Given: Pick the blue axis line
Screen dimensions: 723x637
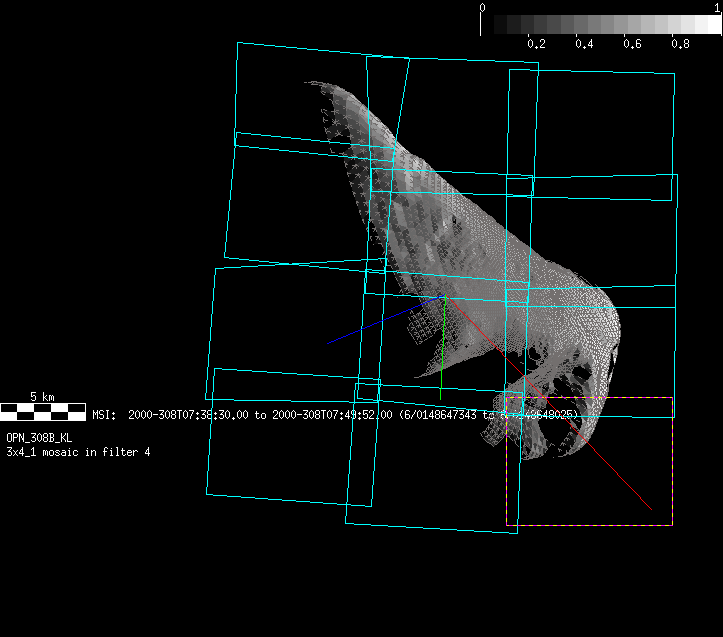Looking at the screenshot, I should 385,320.
